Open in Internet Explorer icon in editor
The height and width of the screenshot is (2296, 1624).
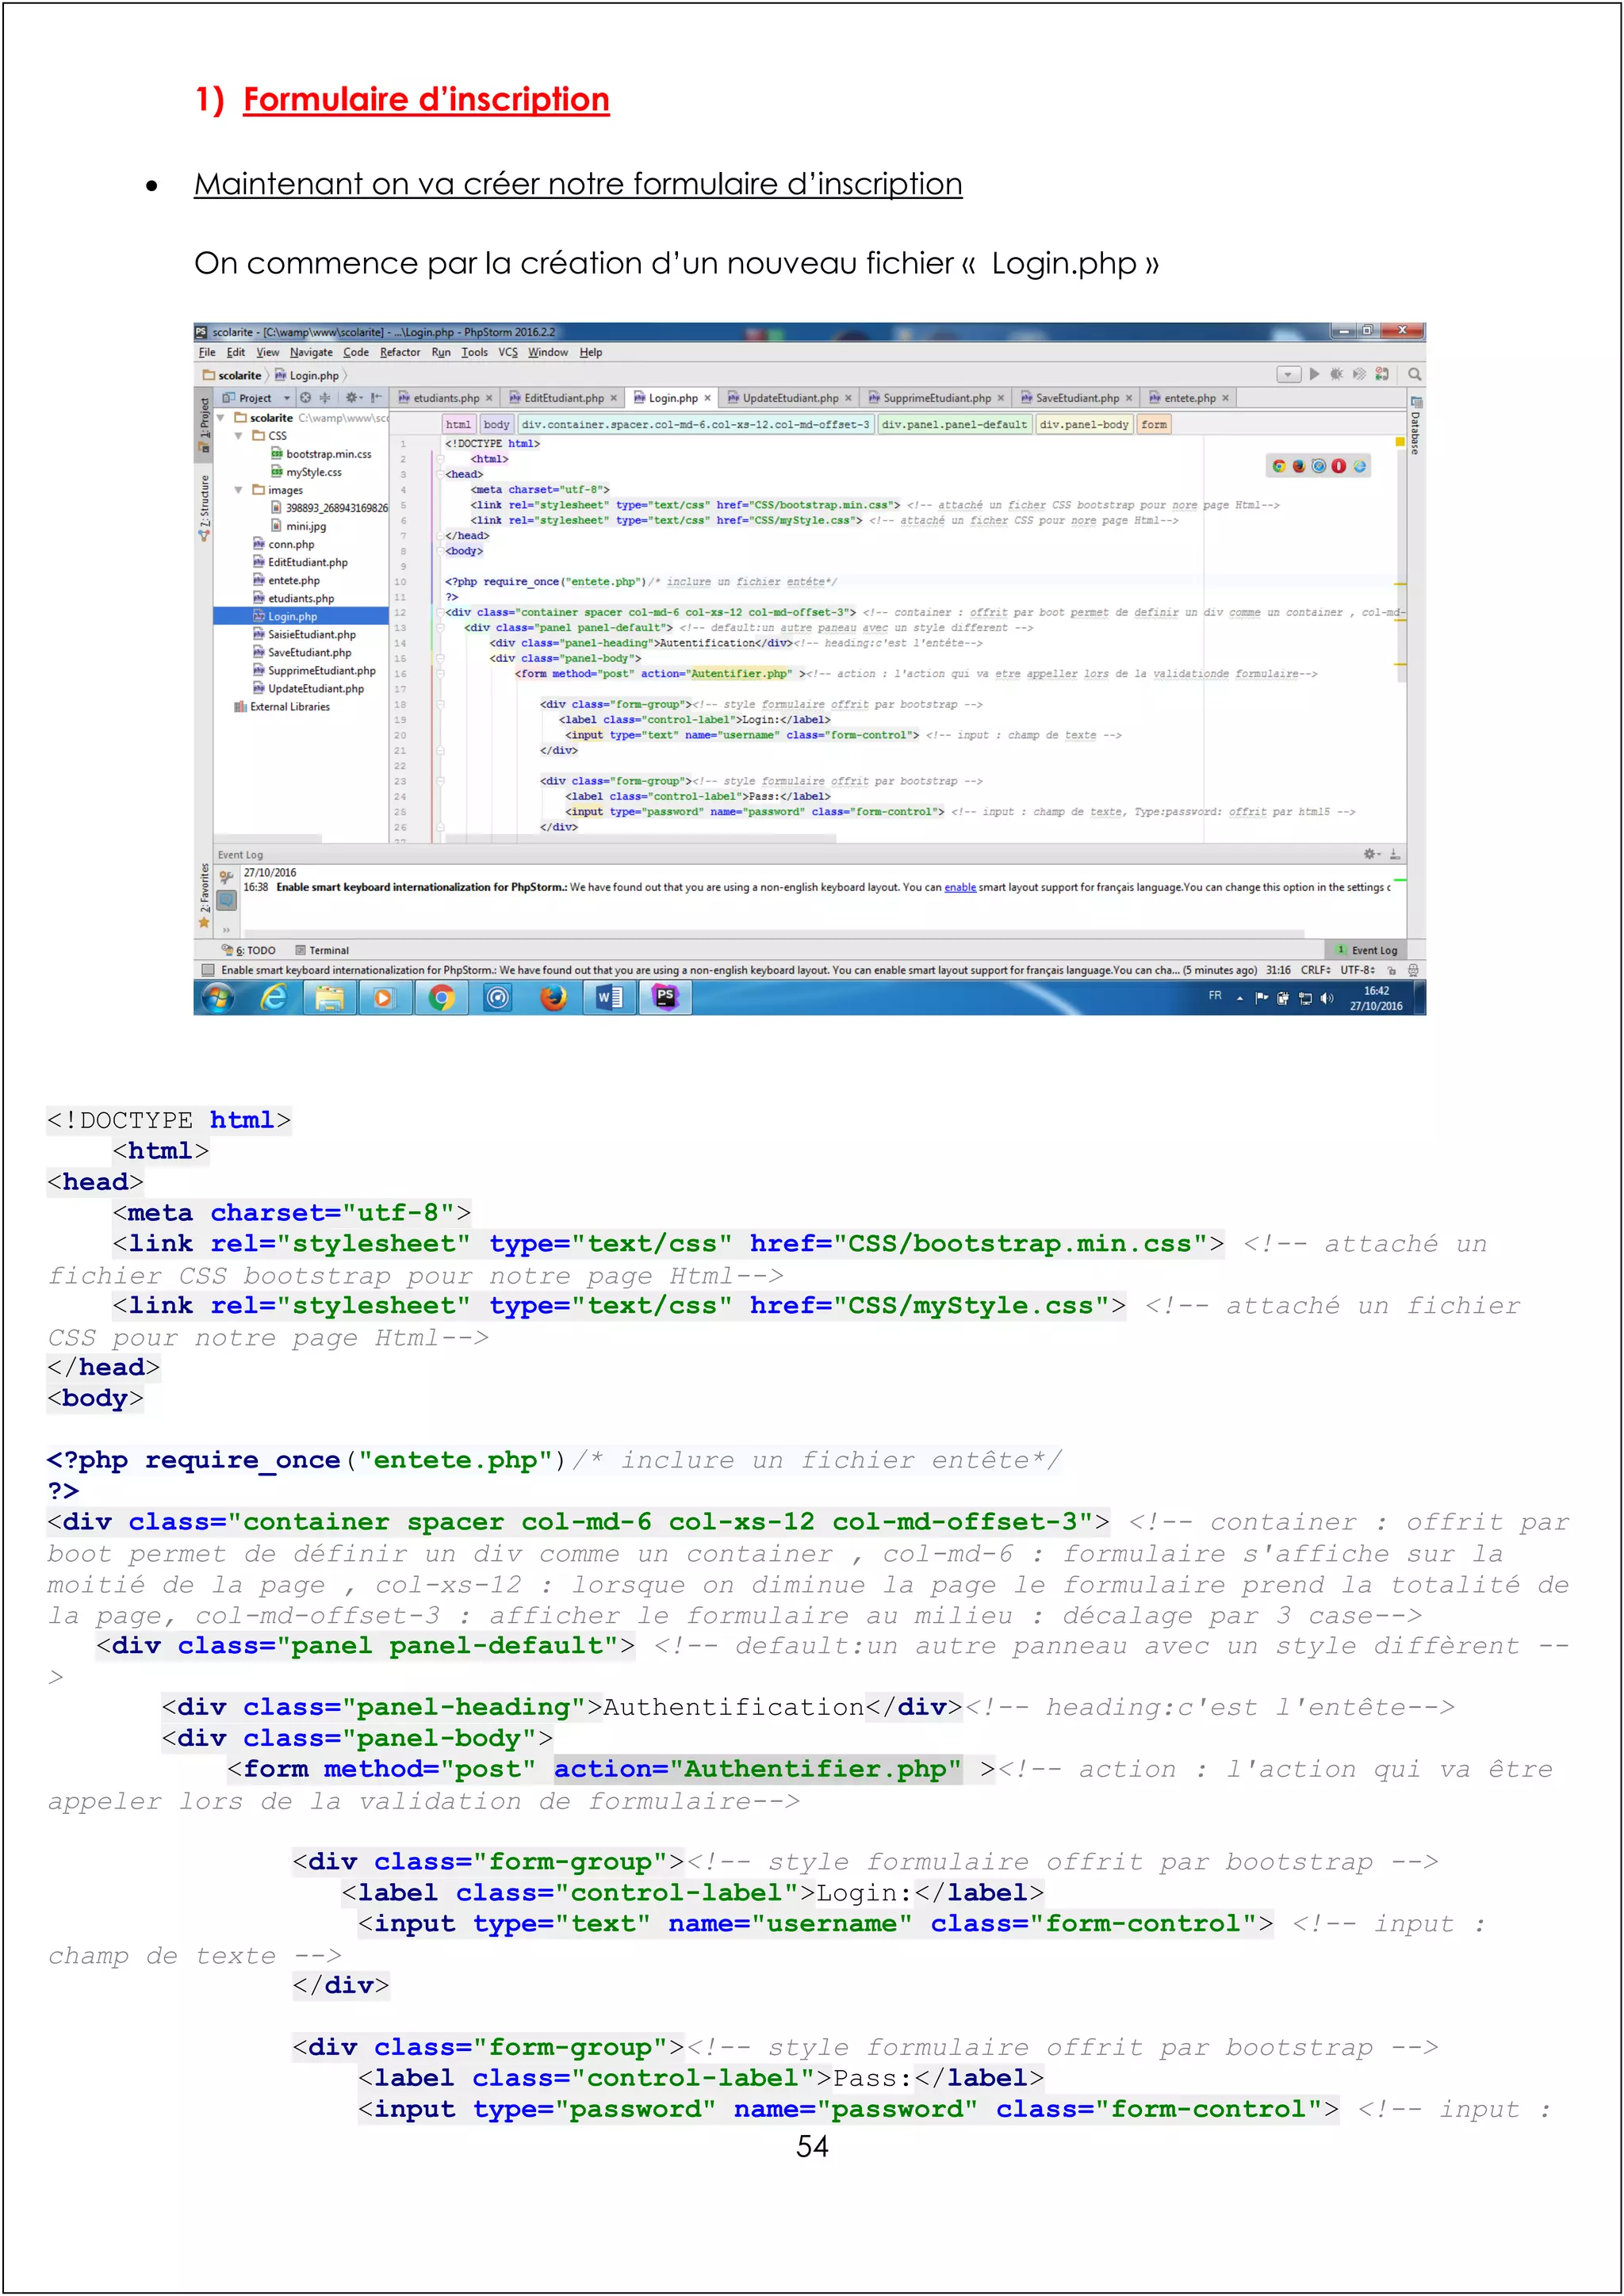point(1359,466)
